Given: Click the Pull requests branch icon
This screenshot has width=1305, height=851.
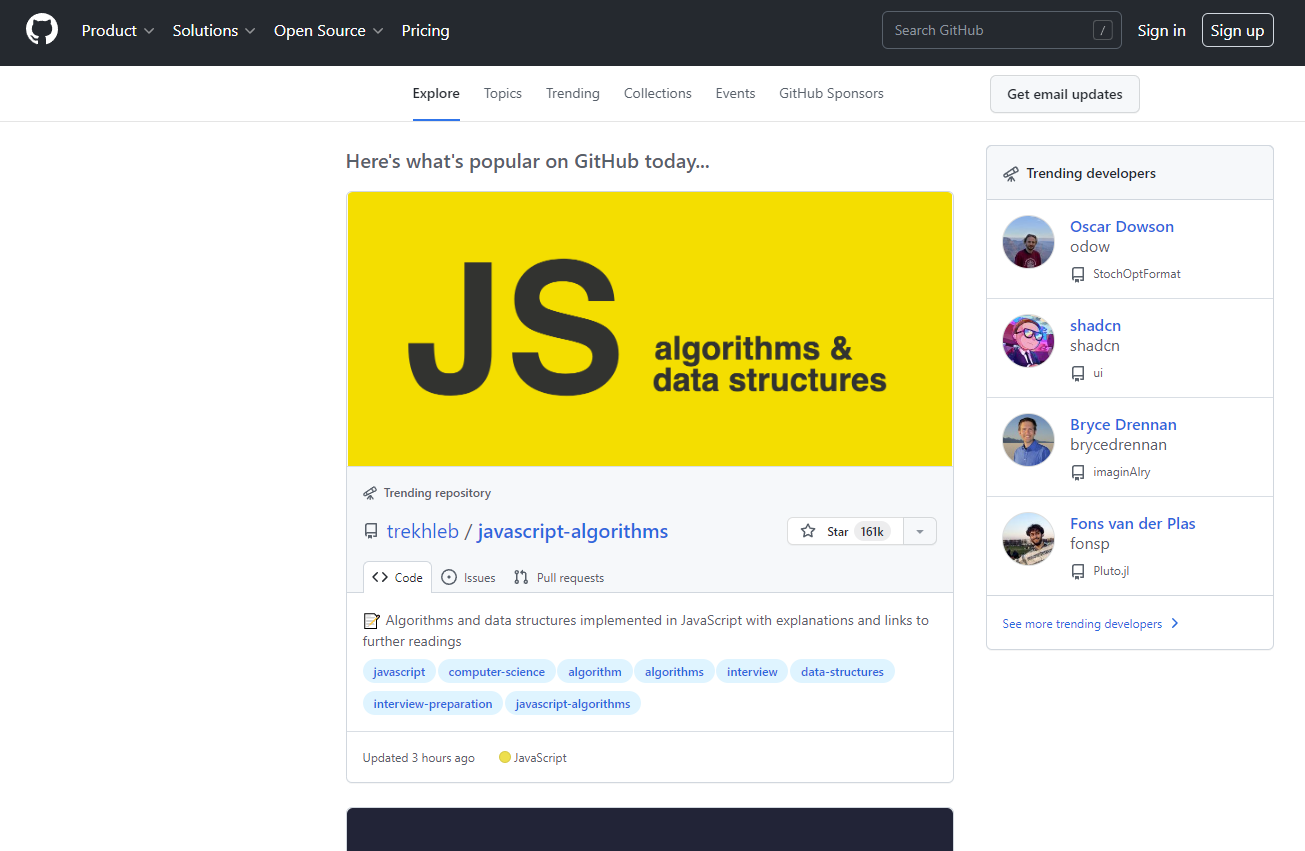Looking at the screenshot, I should 521,577.
